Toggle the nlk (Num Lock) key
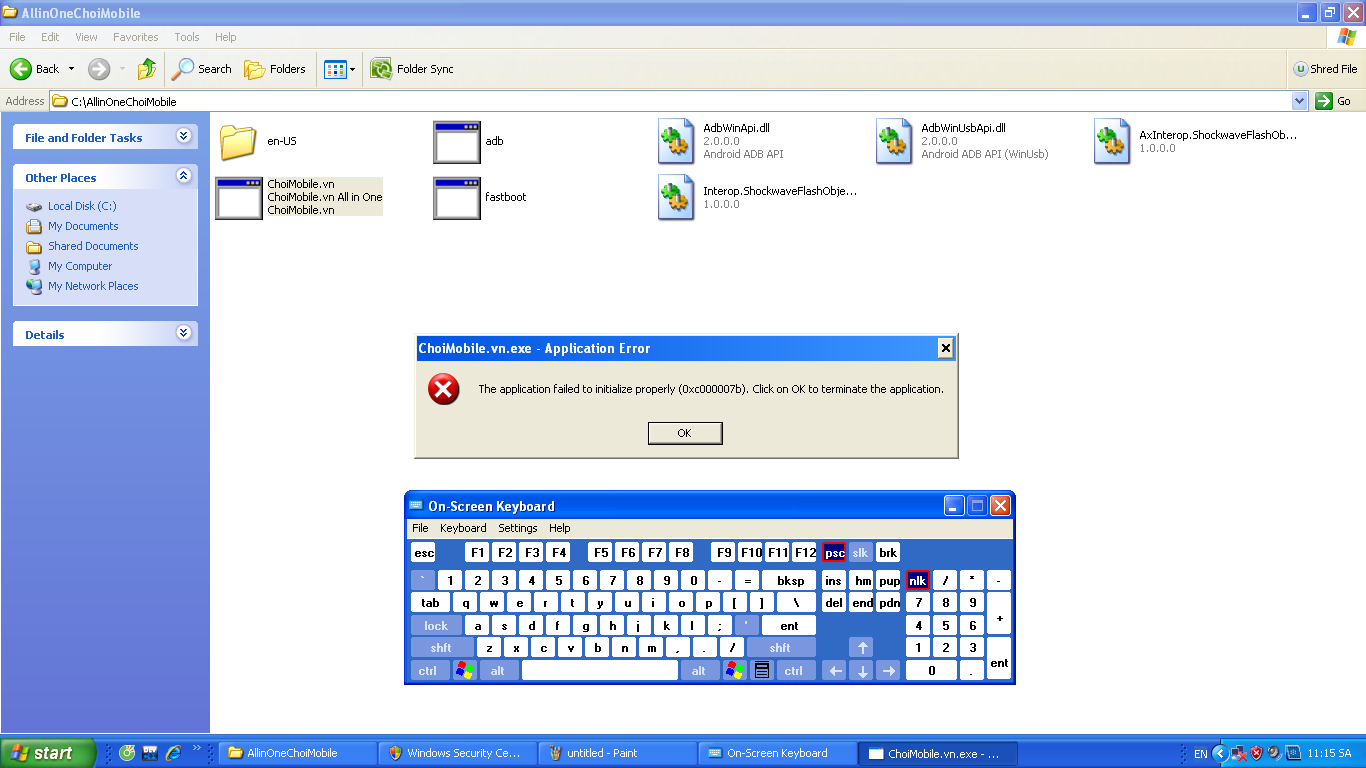1366x768 pixels. (918, 580)
